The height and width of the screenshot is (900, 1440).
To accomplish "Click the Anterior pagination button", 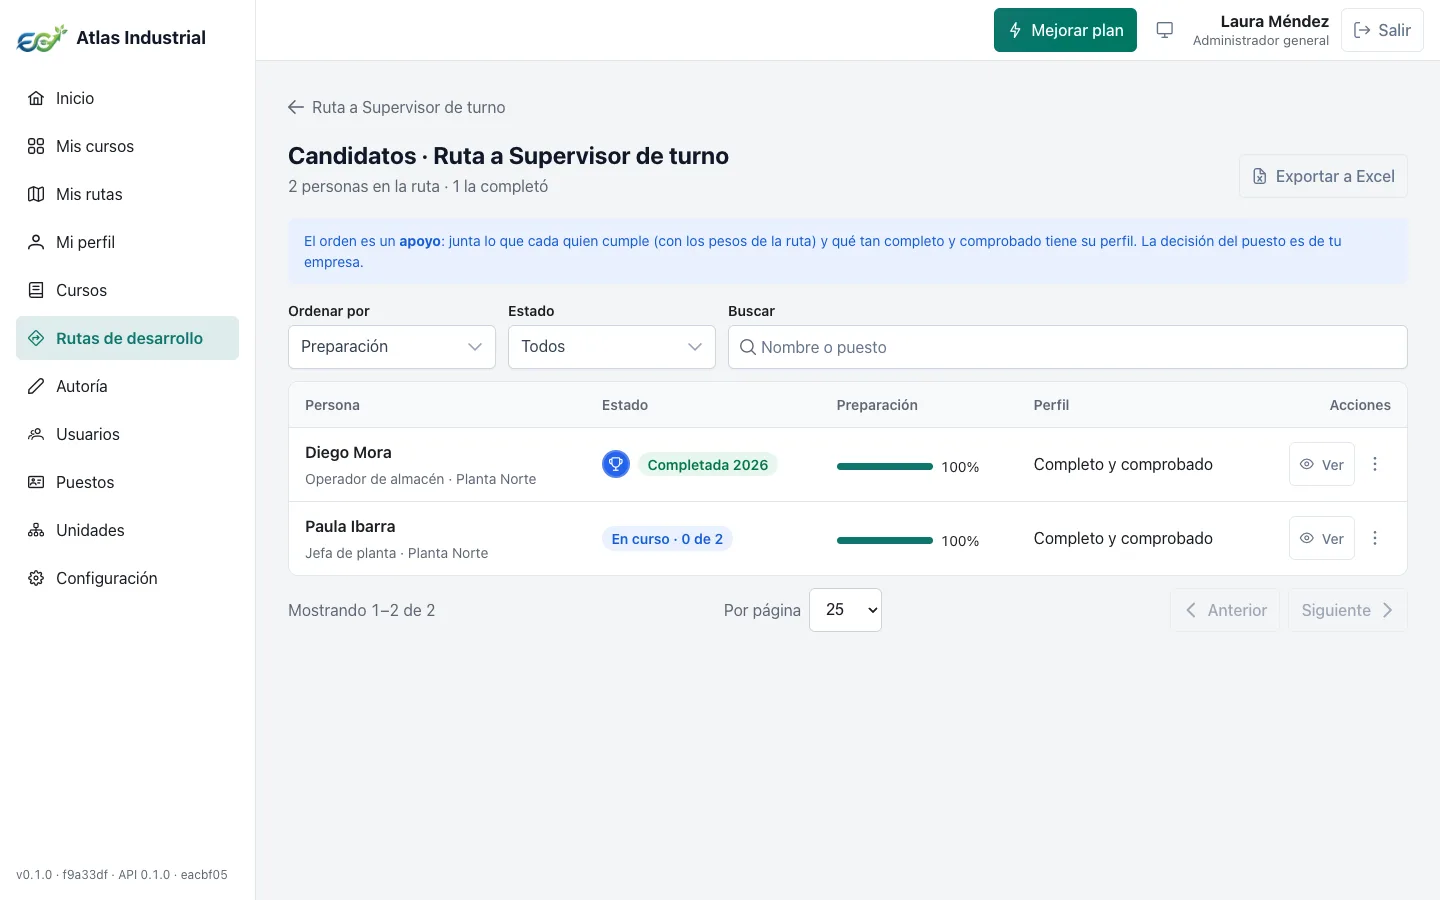I will pos(1225,610).
